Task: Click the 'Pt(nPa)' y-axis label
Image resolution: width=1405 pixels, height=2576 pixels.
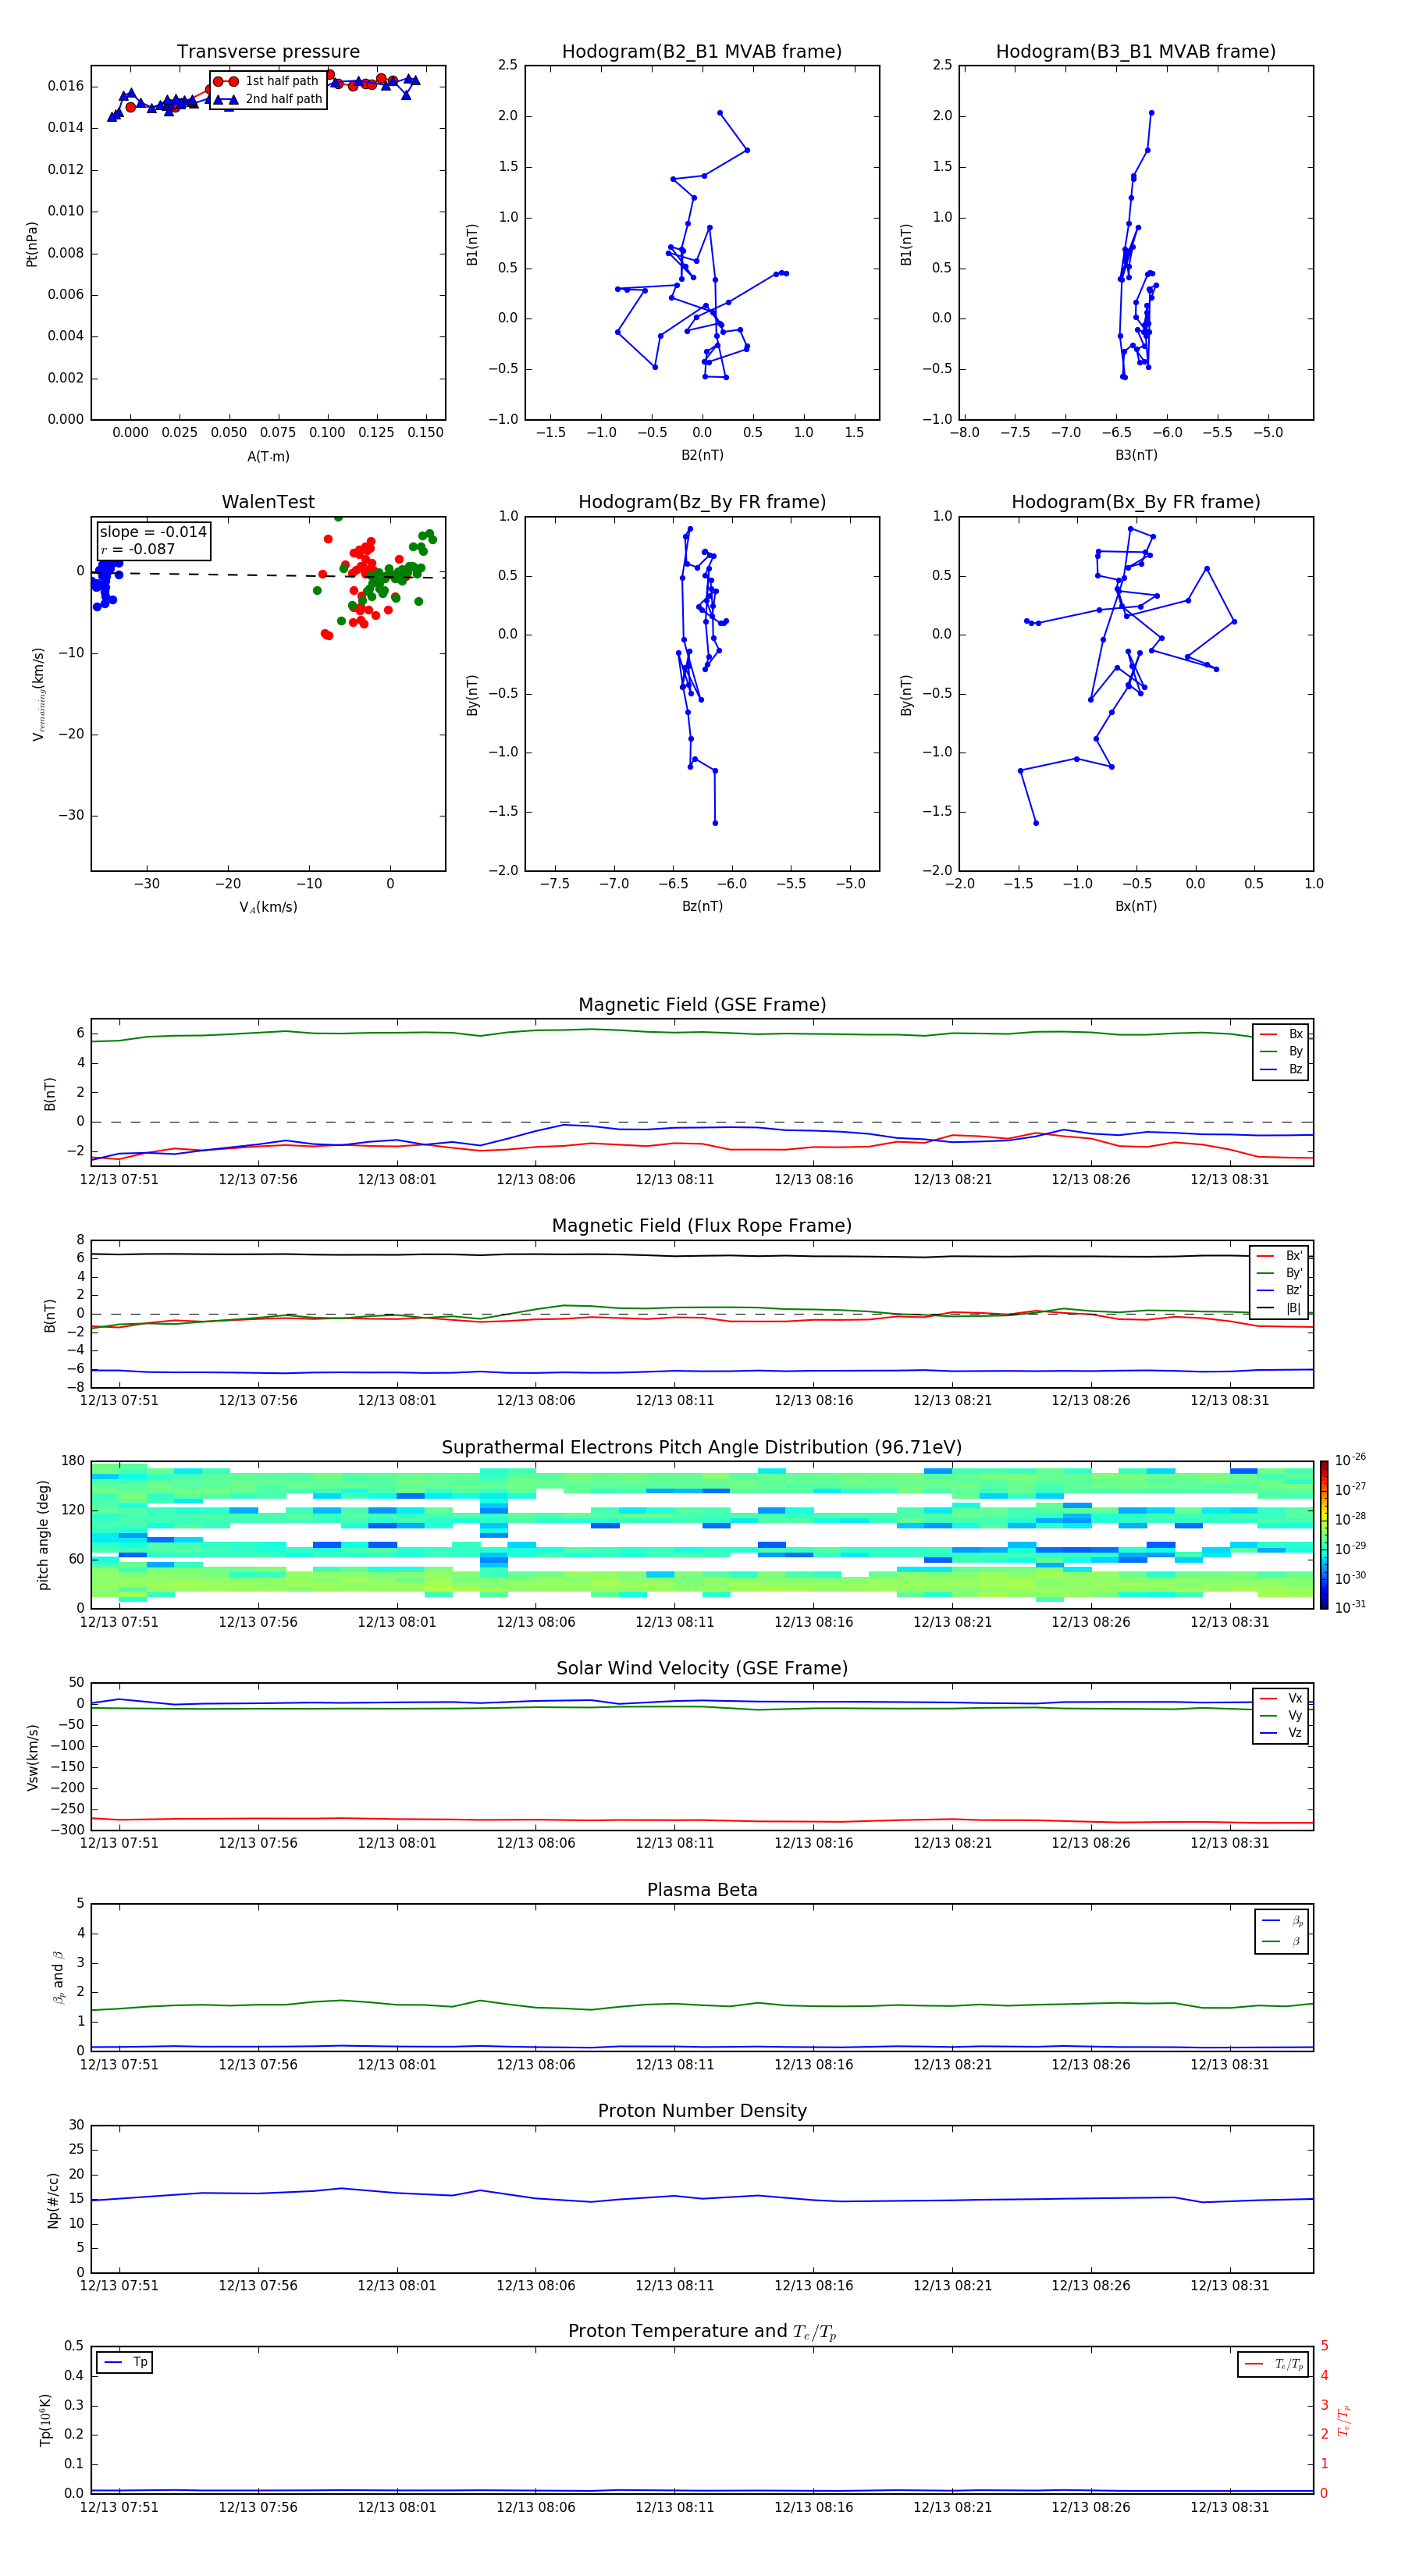Action: [x=31, y=244]
